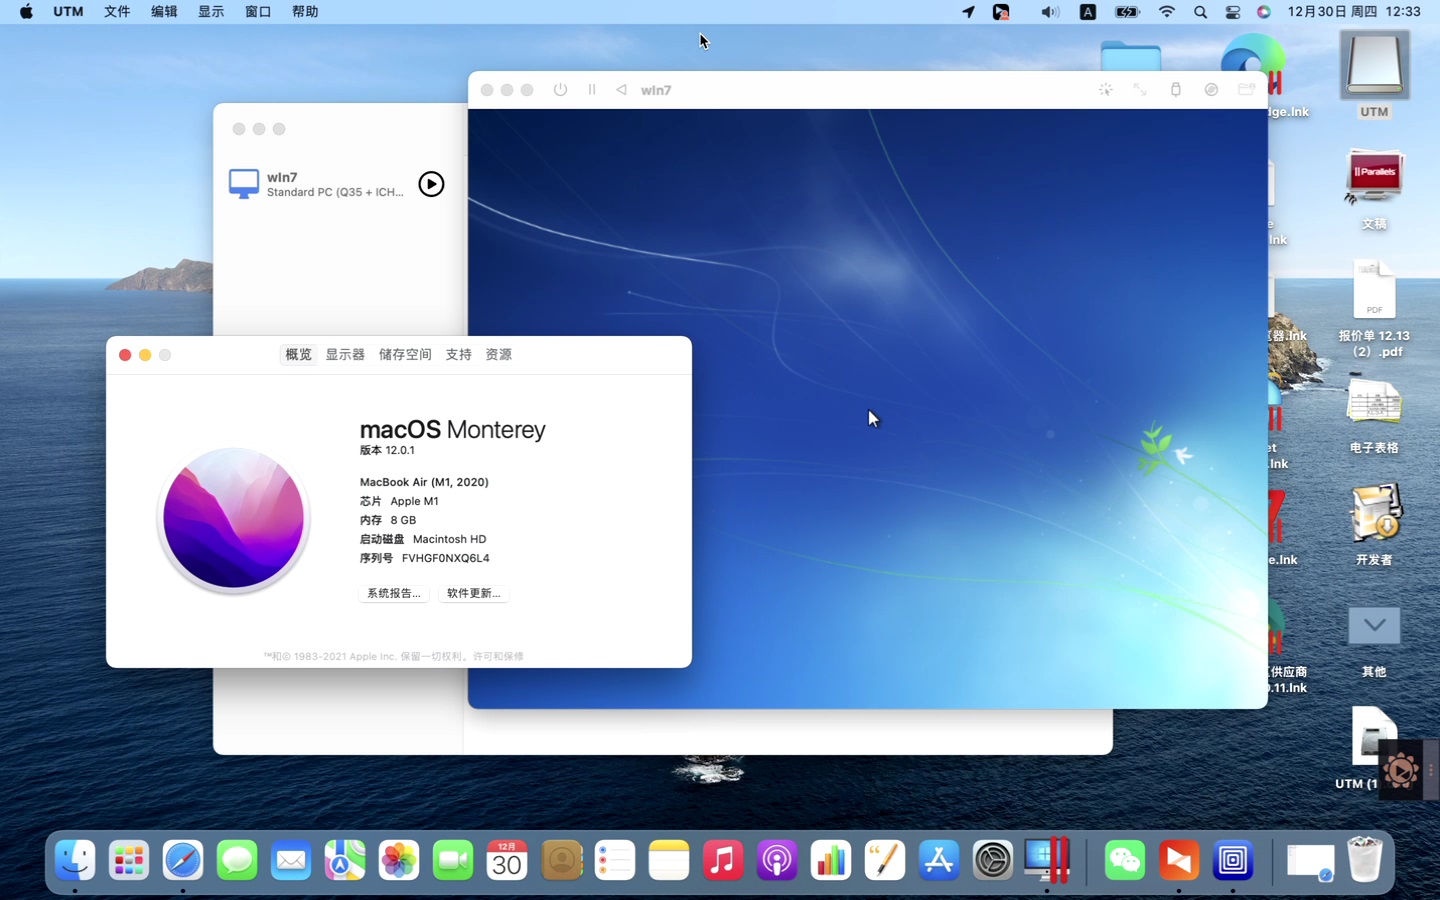This screenshot has width=1440, height=900.
Task: Click the restart triangle icon in win7 toolbar
Action: click(x=622, y=90)
